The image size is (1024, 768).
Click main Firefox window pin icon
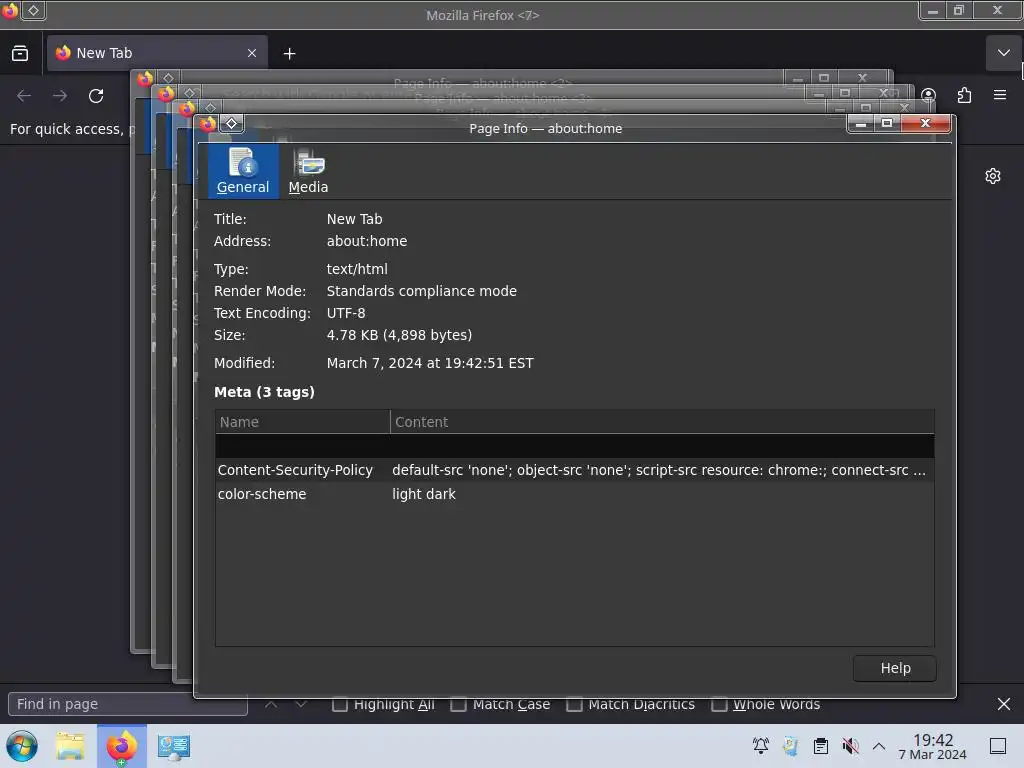33,10
